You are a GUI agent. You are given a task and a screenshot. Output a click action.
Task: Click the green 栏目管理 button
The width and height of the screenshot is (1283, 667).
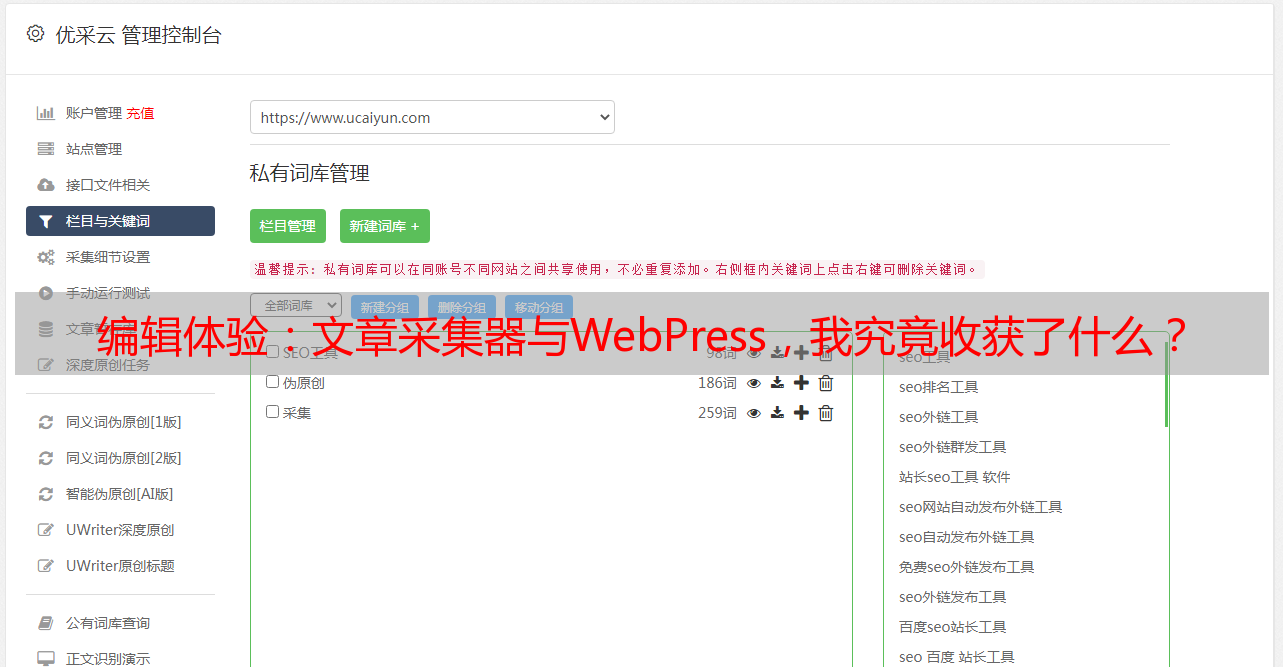point(288,226)
